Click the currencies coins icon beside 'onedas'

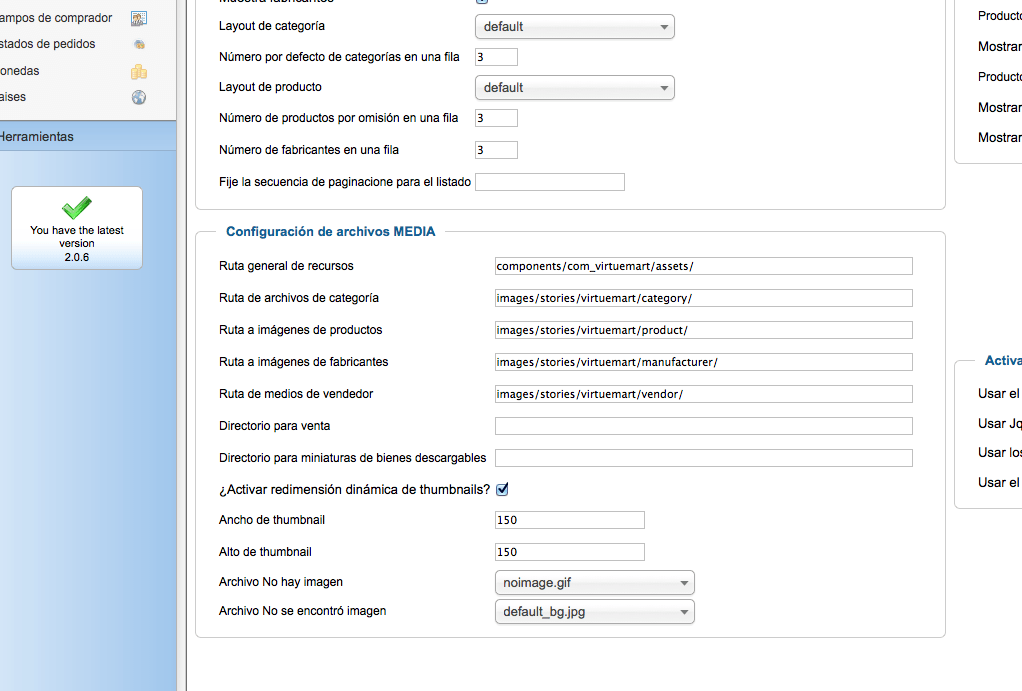coord(139,71)
